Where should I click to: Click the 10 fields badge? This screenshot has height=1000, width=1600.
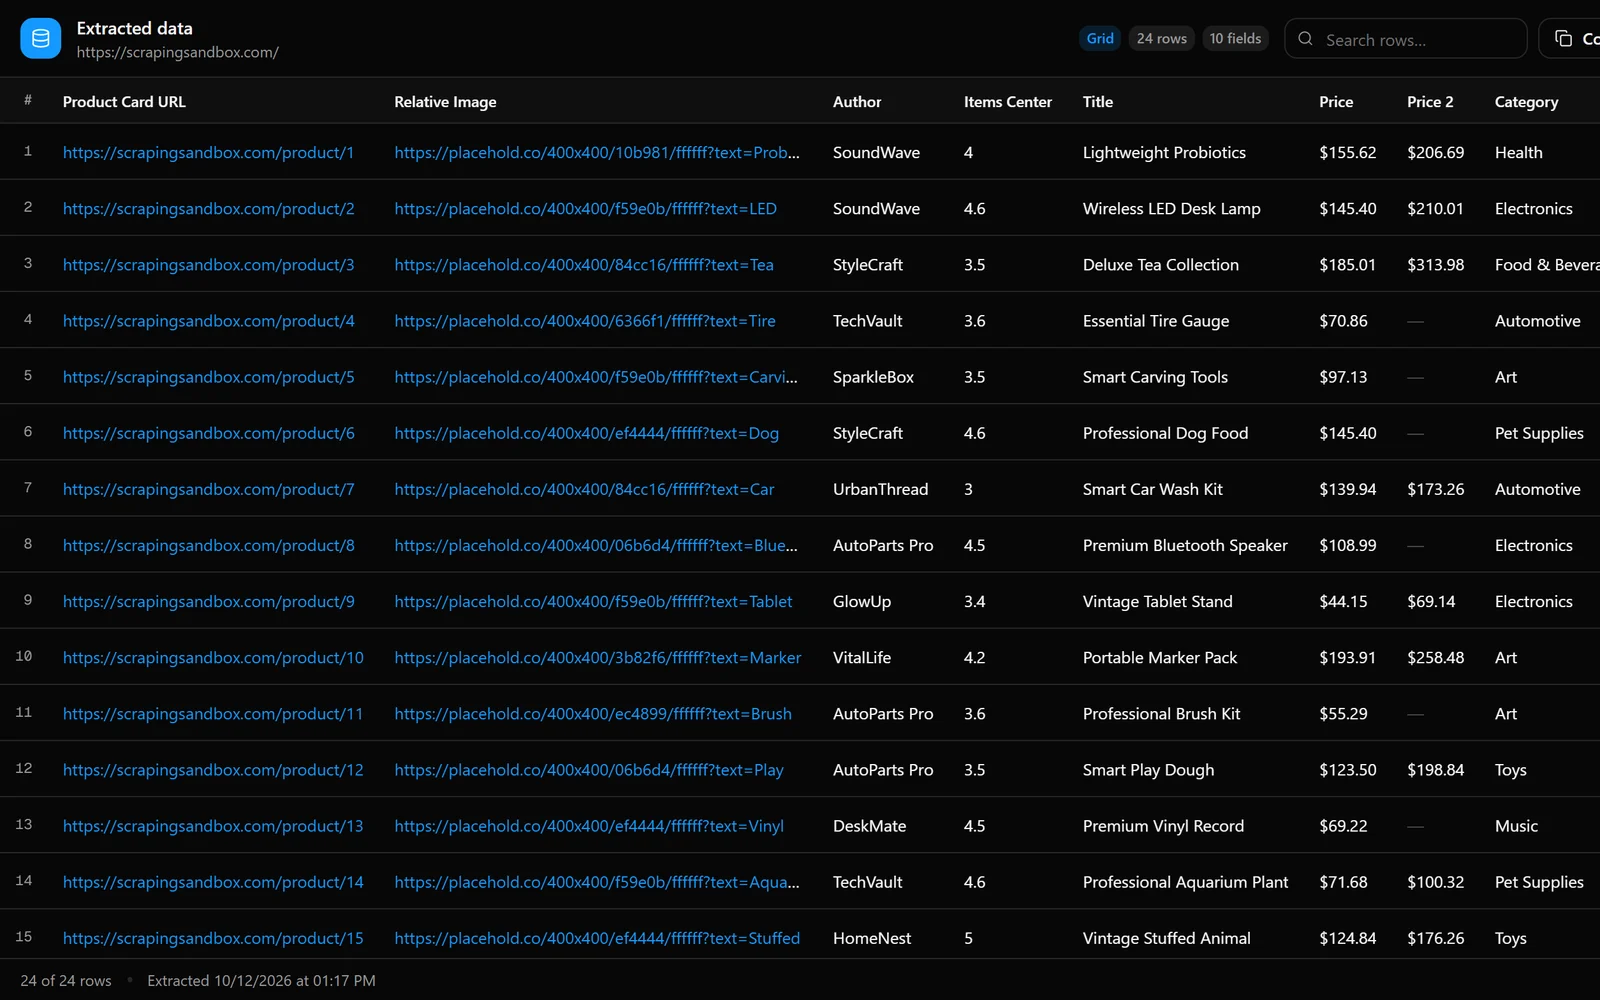[1235, 39]
